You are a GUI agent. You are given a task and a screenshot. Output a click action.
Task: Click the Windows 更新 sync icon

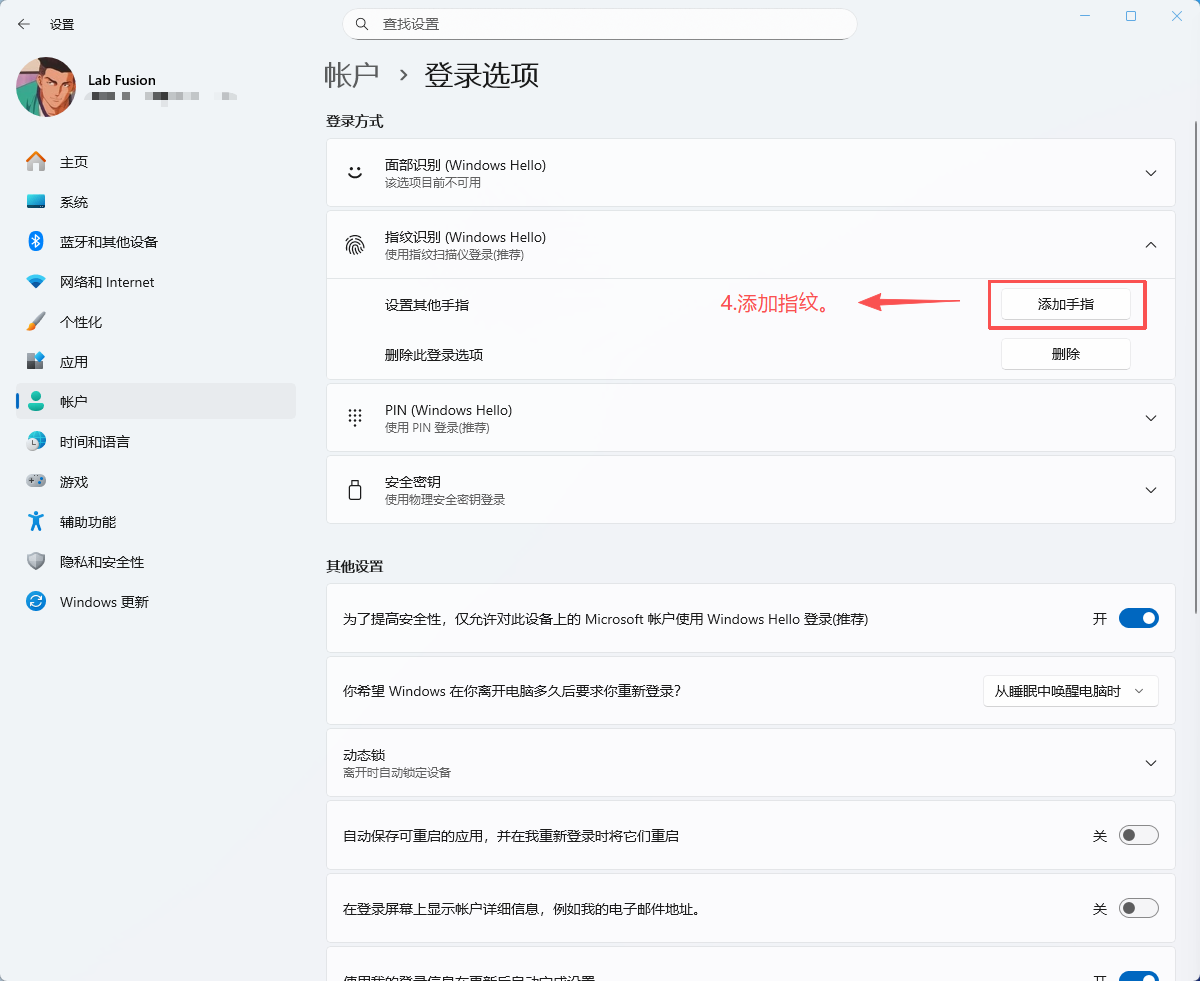point(36,602)
